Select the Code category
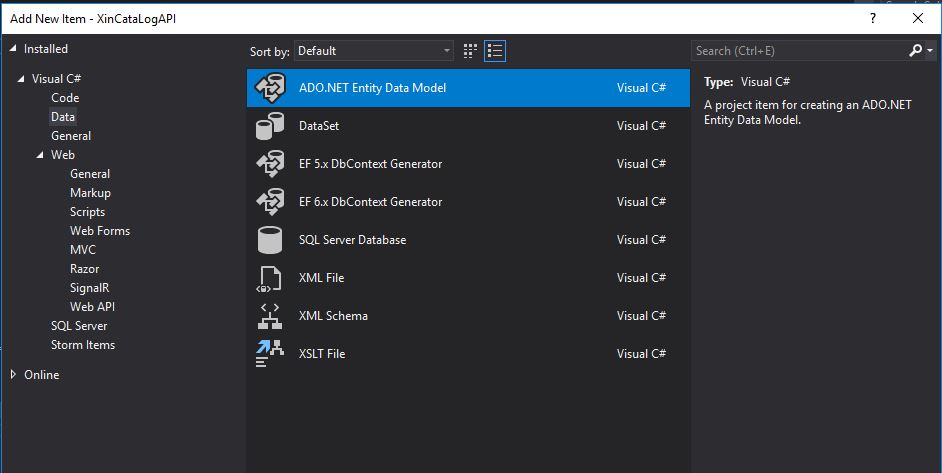 (65, 98)
